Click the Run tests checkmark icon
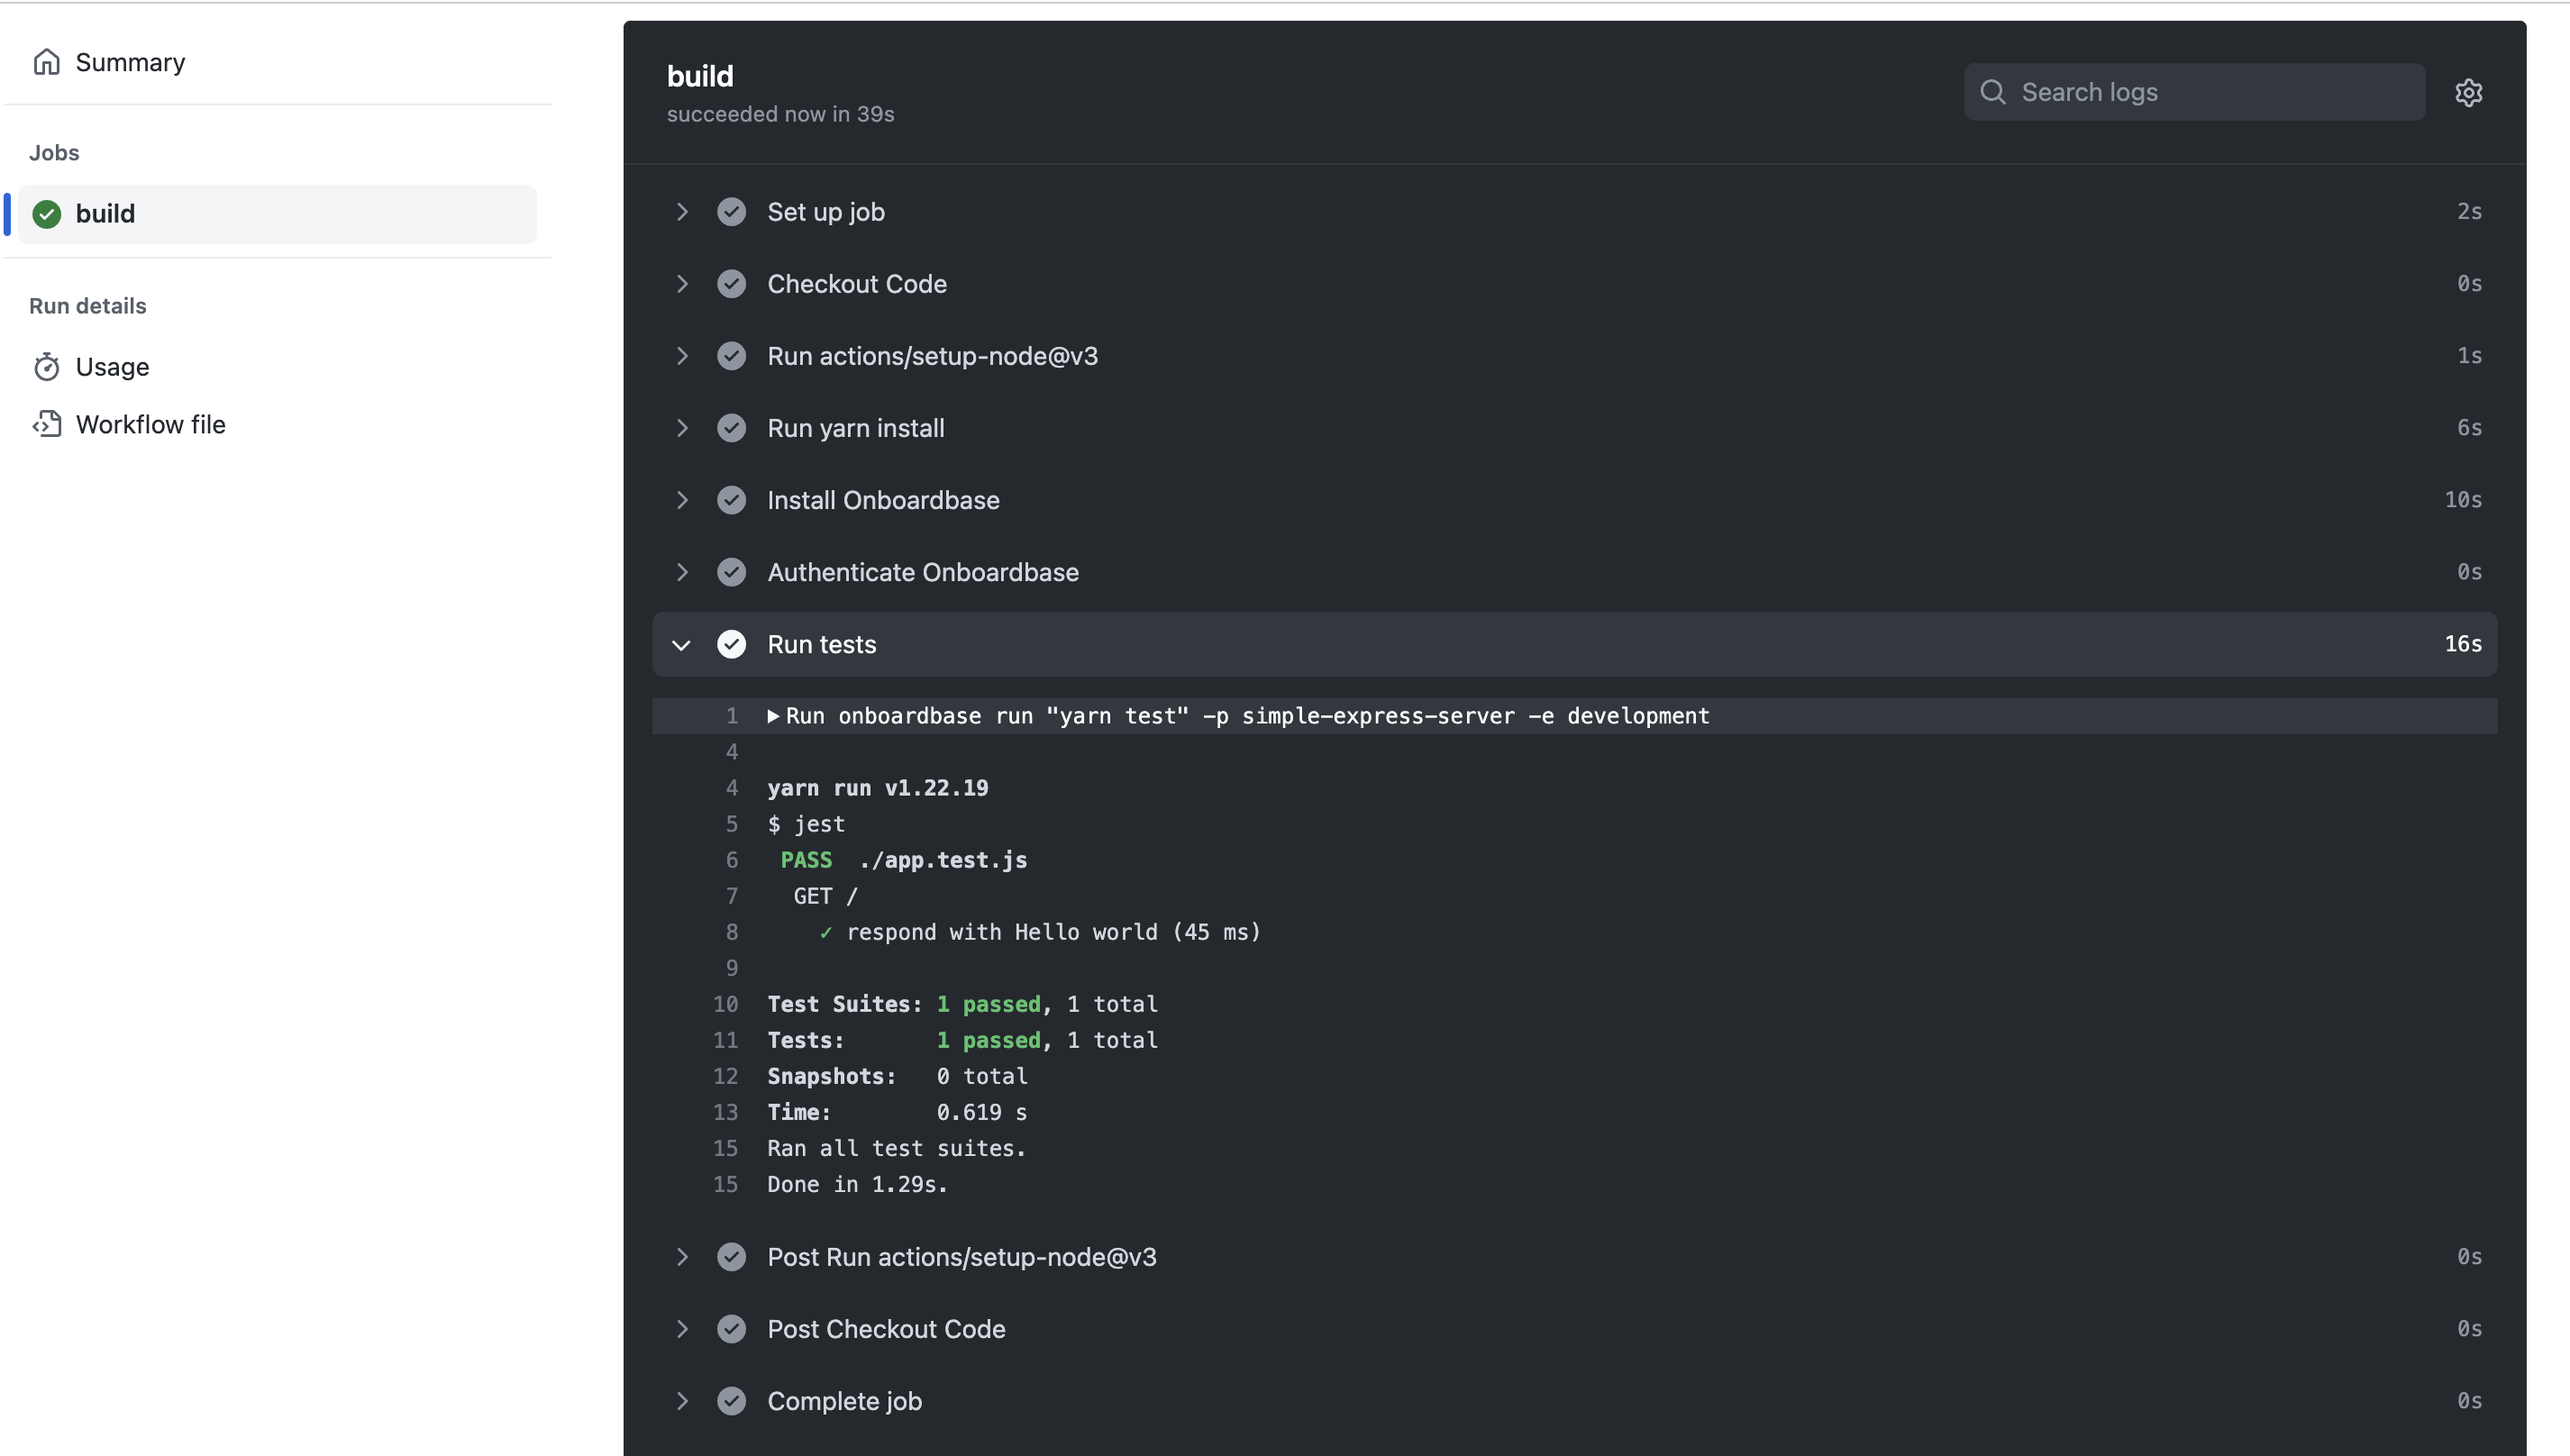Image resolution: width=2570 pixels, height=1456 pixels. 731,644
